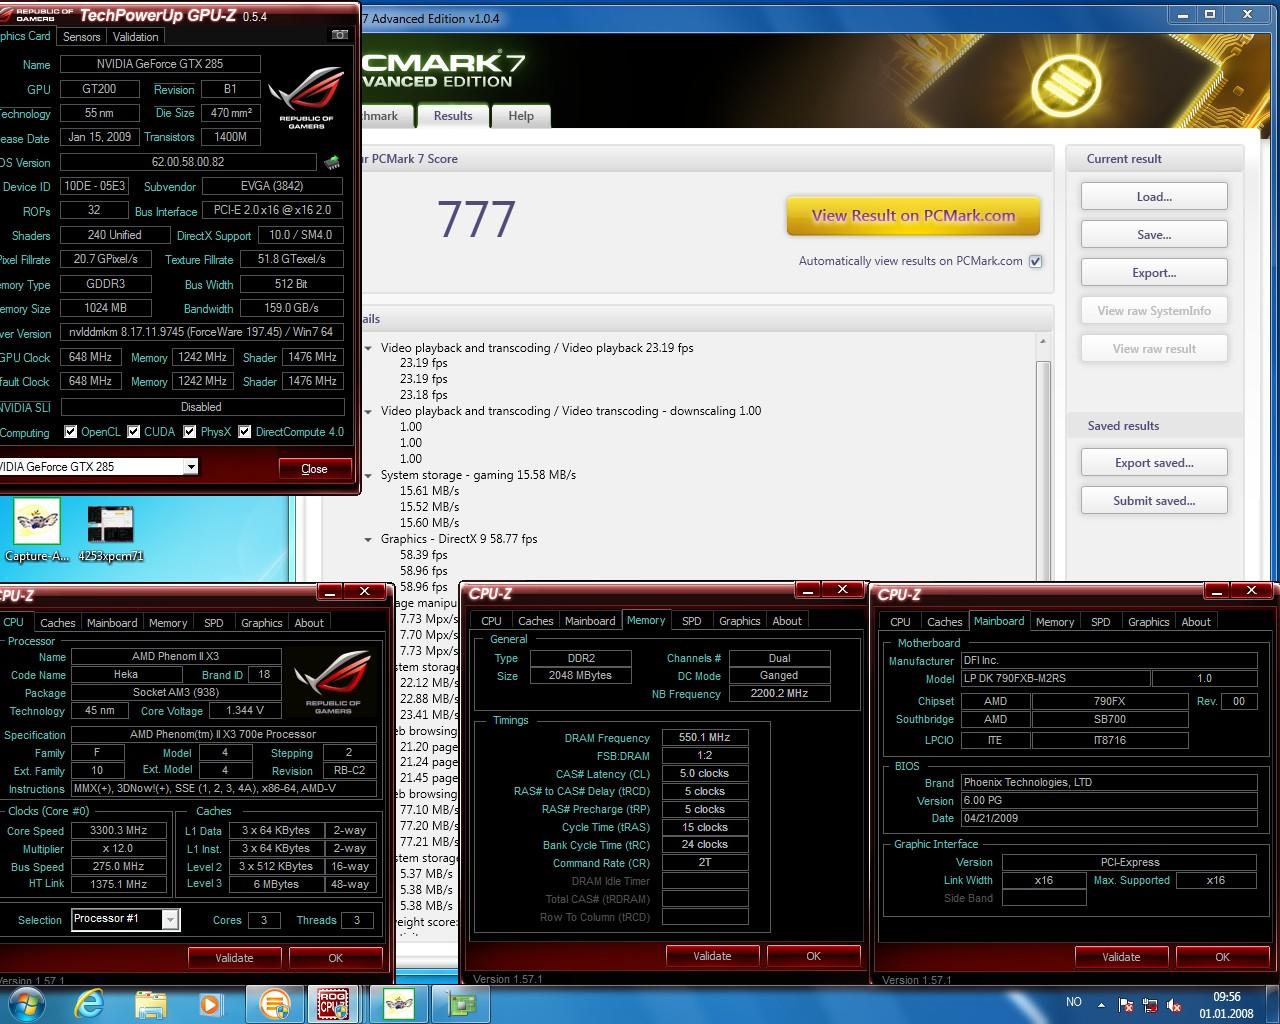Click the Republic of Gamers logo in GPU-Z
The height and width of the screenshot is (1024, 1280).
pos(306,98)
